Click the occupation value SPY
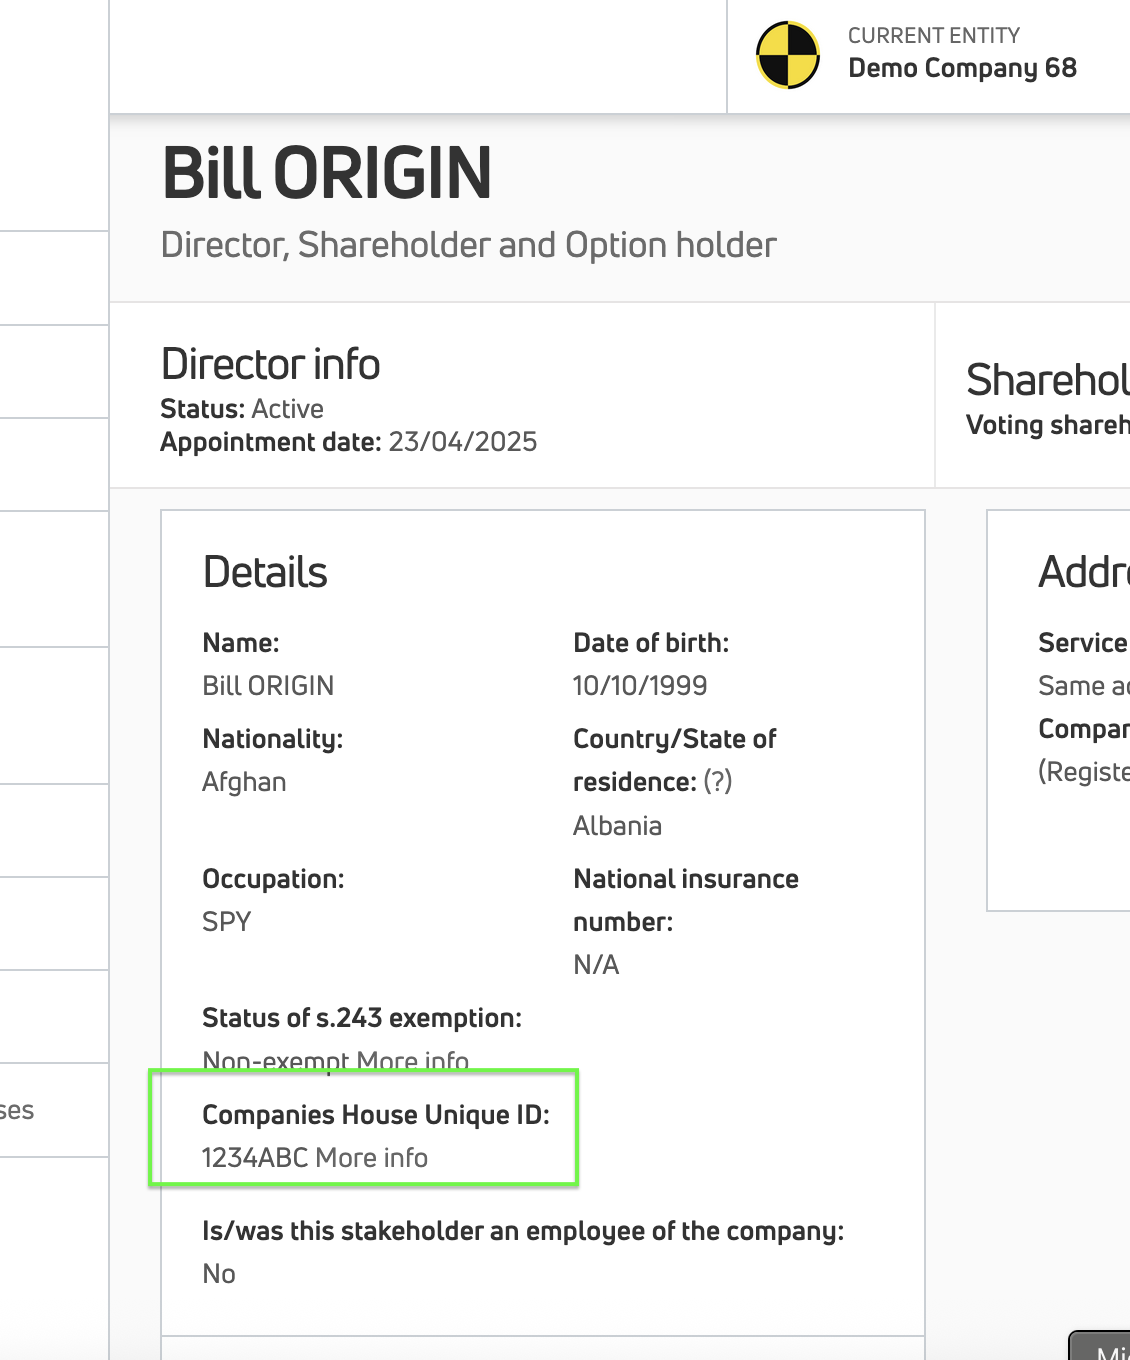Image resolution: width=1130 pixels, height=1360 pixels. 226,922
